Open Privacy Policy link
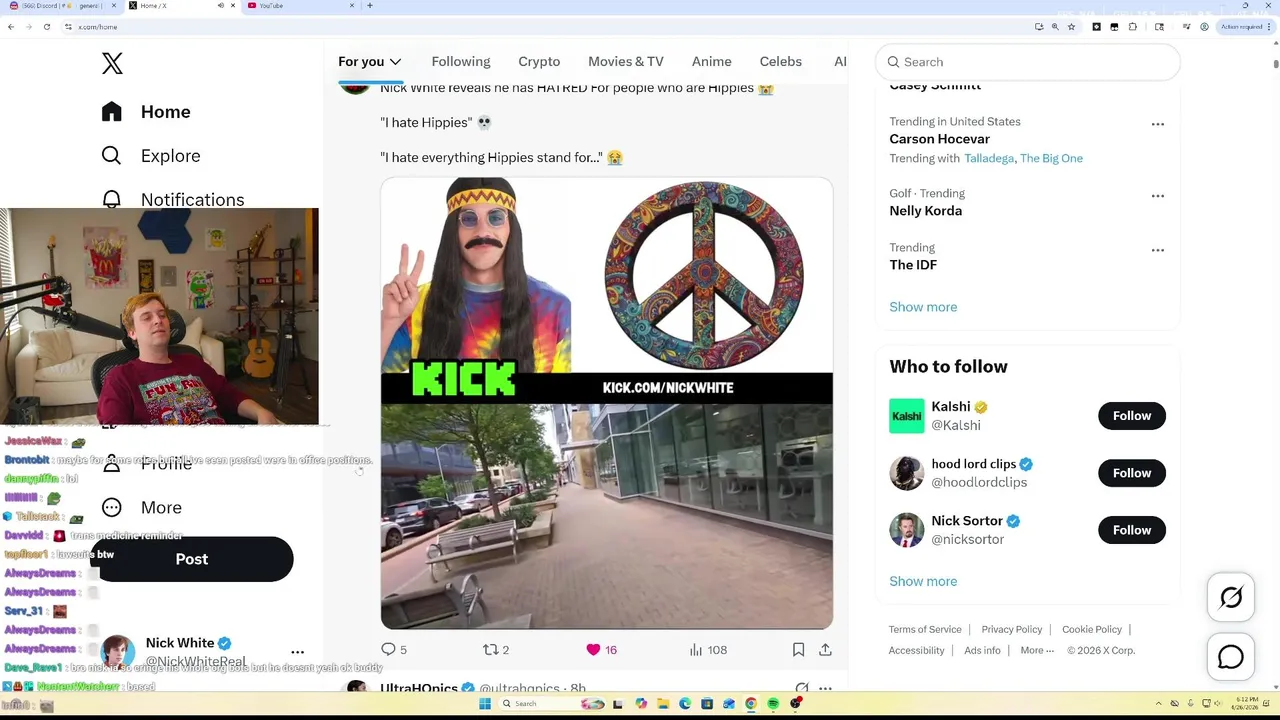Image resolution: width=1280 pixels, height=720 pixels. click(x=1012, y=629)
